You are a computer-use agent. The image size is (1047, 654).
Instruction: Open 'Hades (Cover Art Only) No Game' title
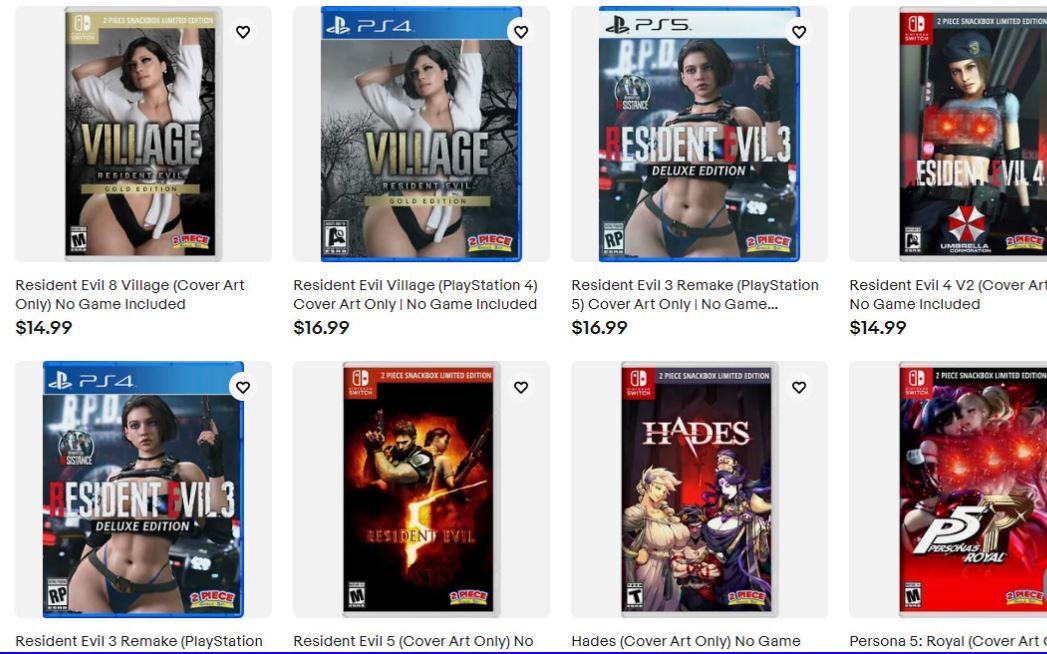686,641
